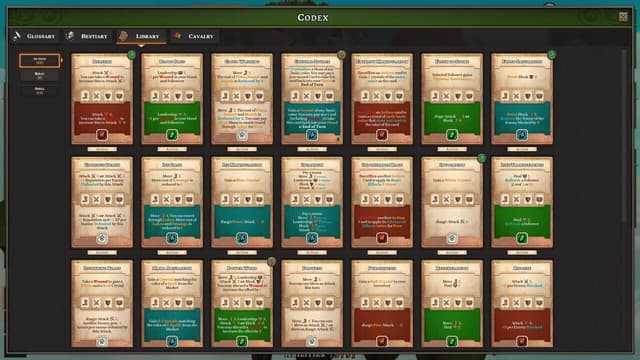640x360 pixels.
Task: Click label button under 'Selected Follower gains' card
Action: coord(452,149)
